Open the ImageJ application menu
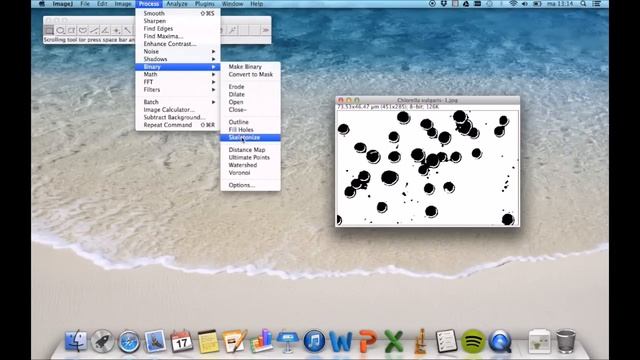The height and width of the screenshot is (360, 640). point(62,4)
